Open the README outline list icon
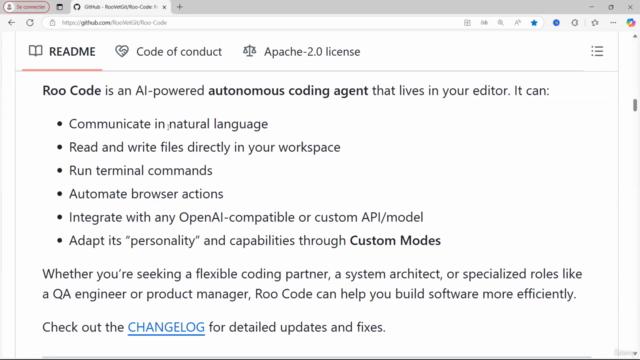640x360 pixels. point(597,51)
